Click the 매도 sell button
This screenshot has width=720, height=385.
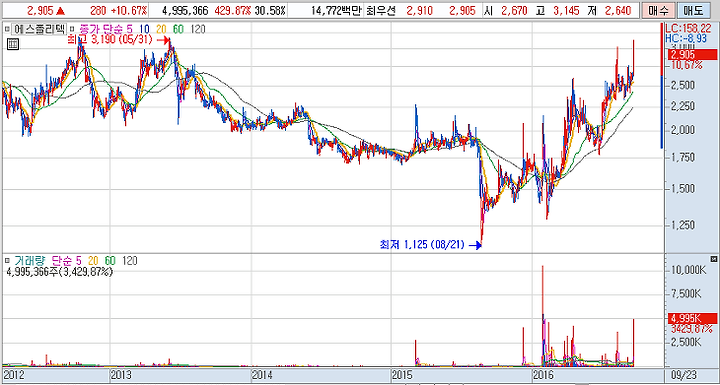pyautogui.click(x=692, y=10)
